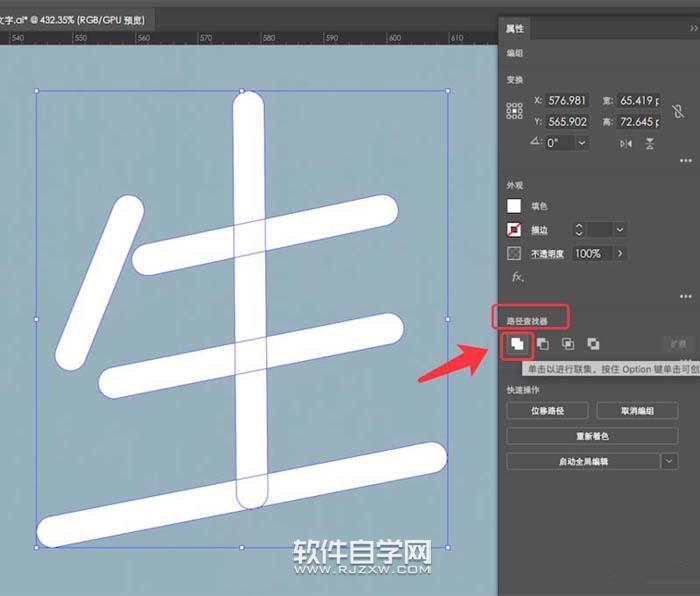Click the Exclude pathfinder icon
The width and height of the screenshot is (700, 596).
(x=593, y=344)
